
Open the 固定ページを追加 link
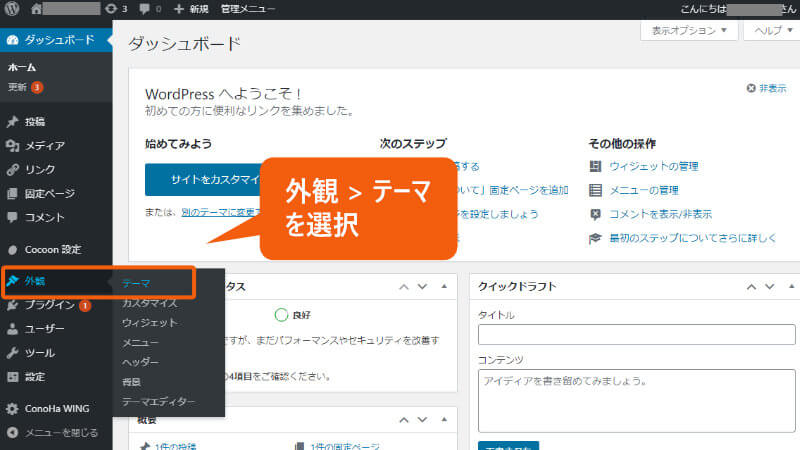click(514, 190)
